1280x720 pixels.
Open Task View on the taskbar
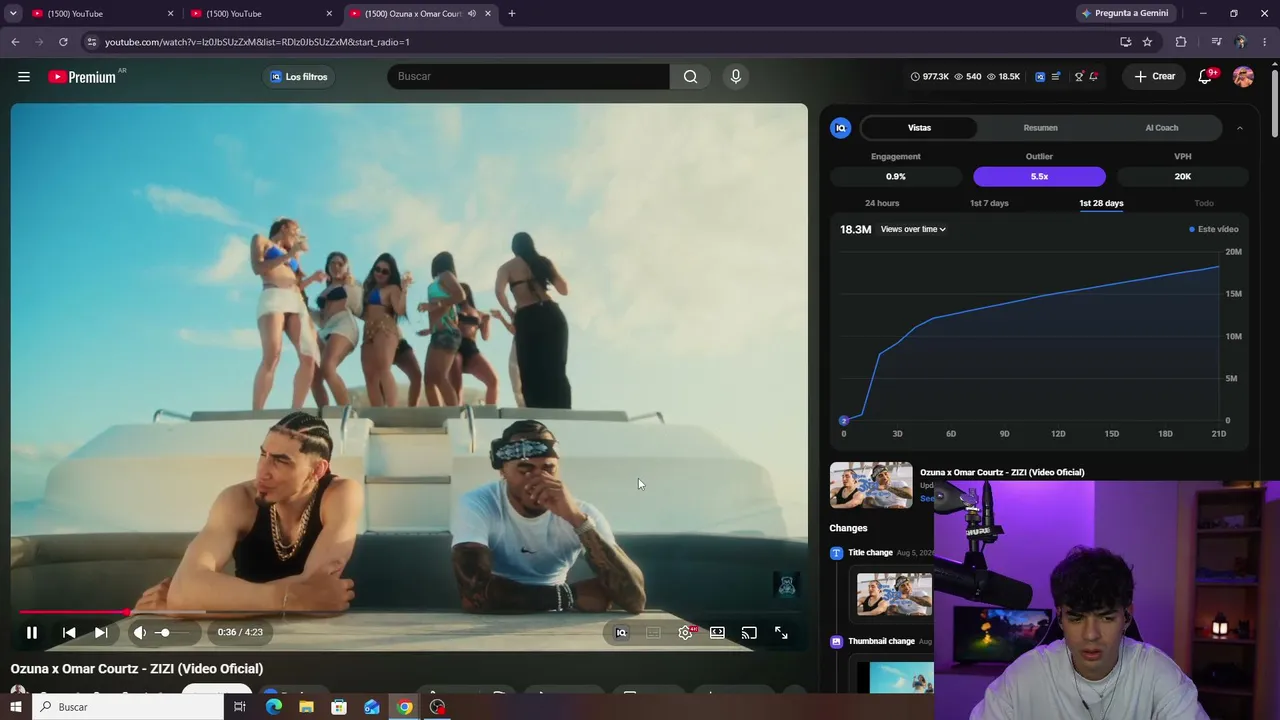tap(240, 707)
